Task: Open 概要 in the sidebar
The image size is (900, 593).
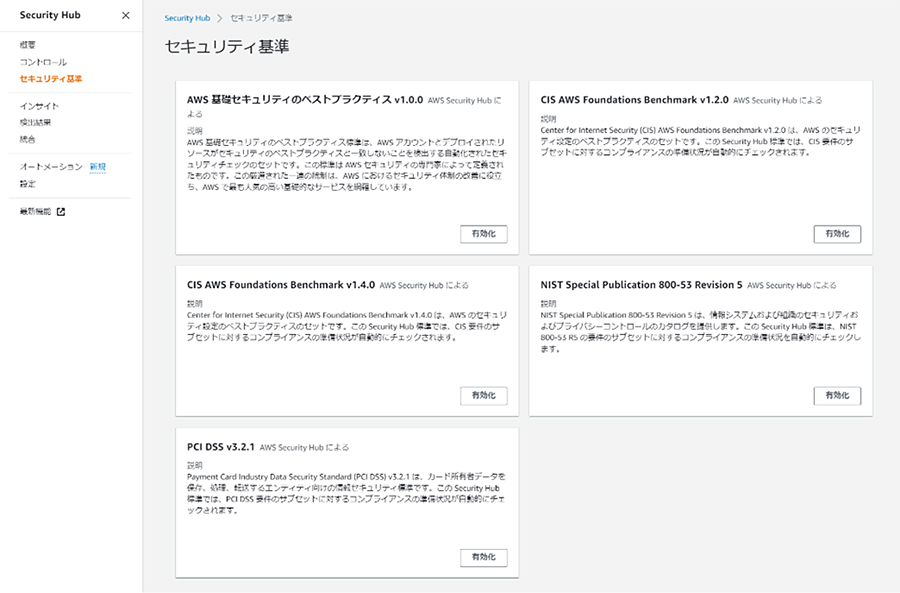Action: (28, 45)
